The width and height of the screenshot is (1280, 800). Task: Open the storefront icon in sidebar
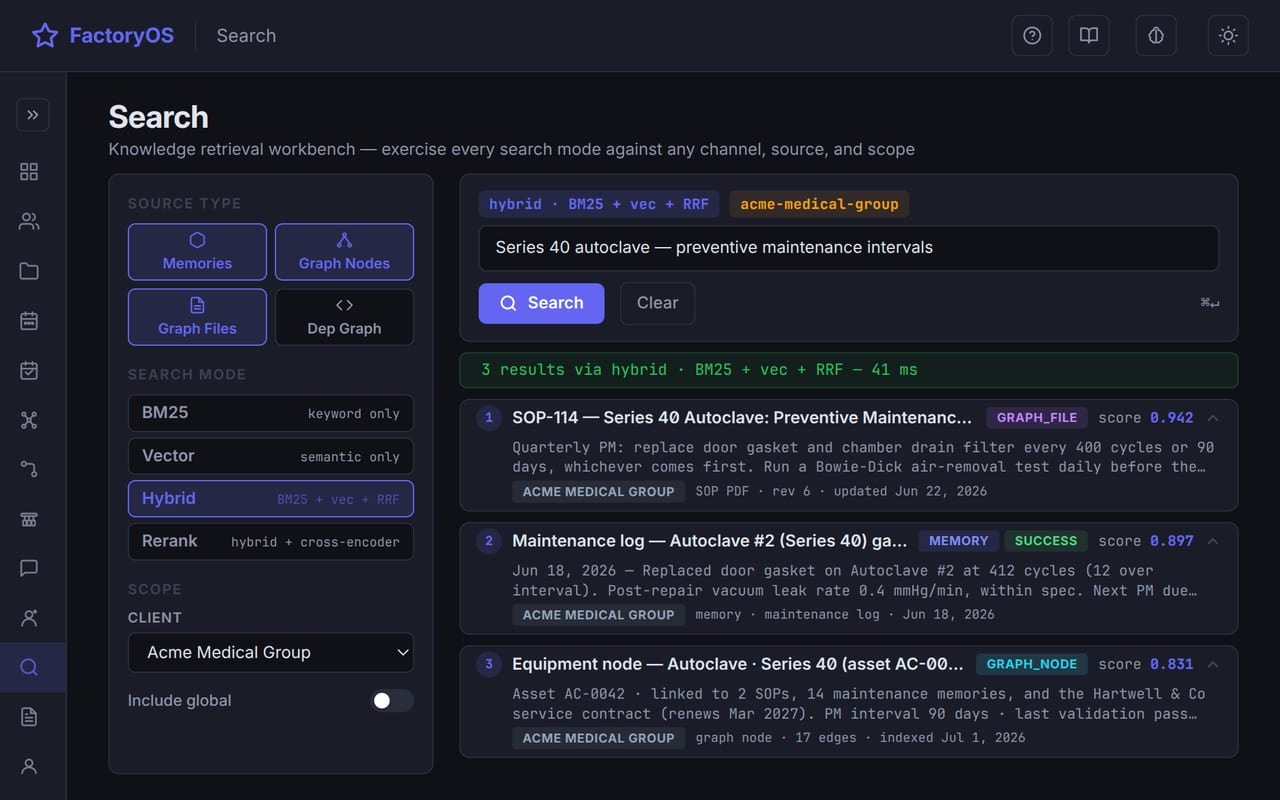tap(29, 519)
